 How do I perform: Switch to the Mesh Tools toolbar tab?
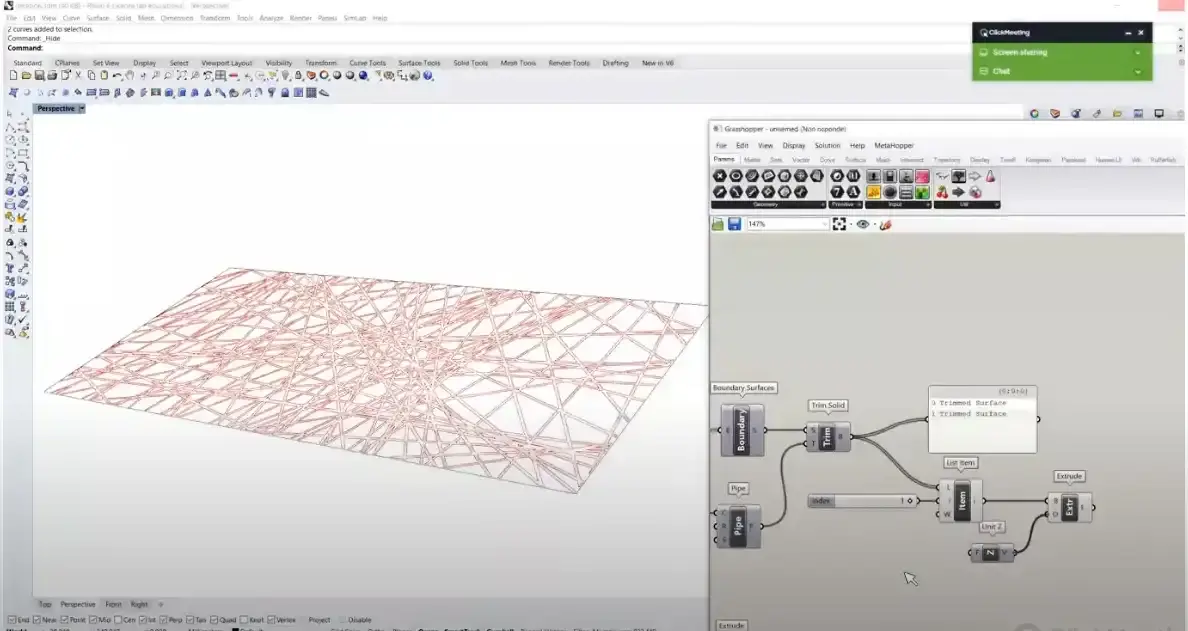pyautogui.click(x=518, y=63)
